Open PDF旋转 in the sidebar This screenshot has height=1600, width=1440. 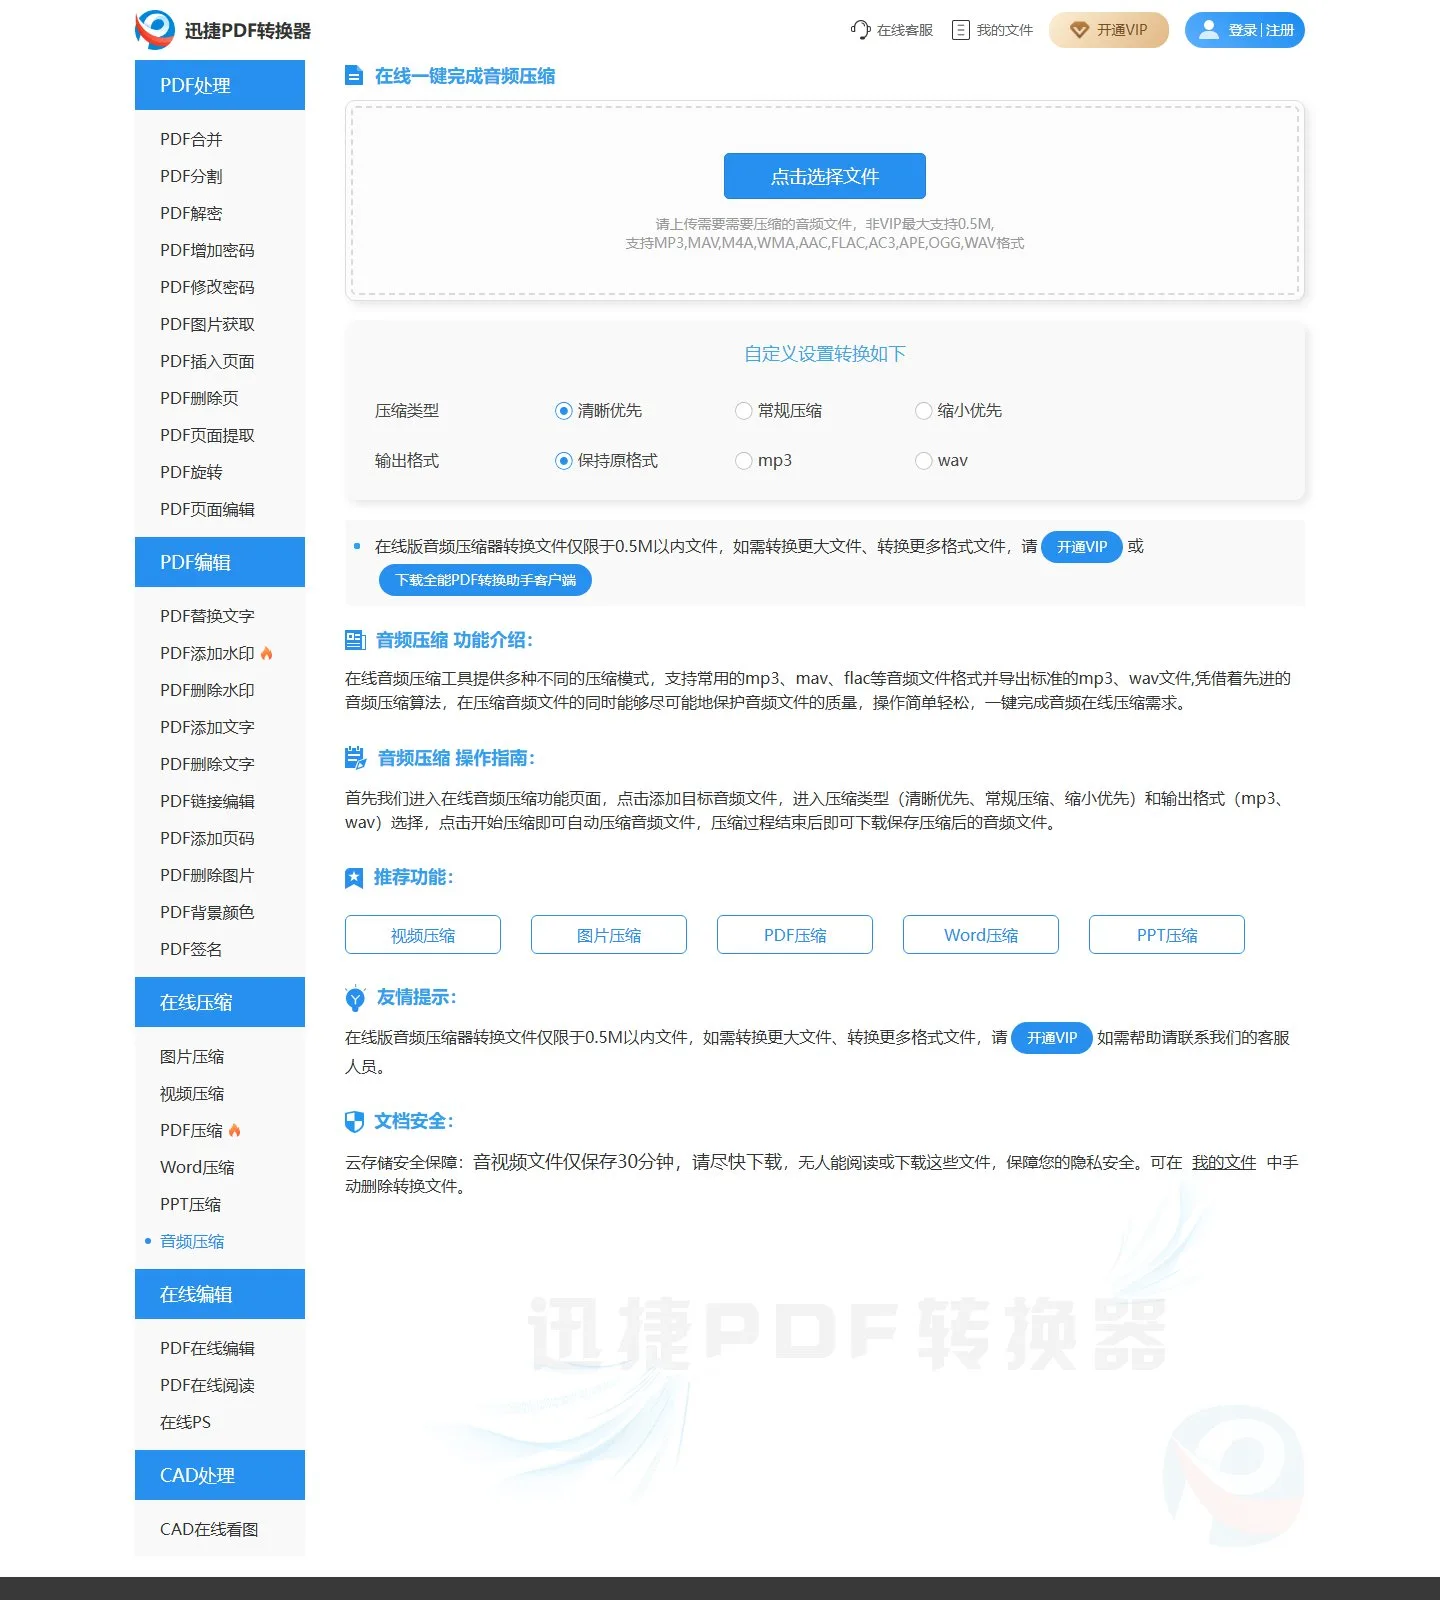191,472
